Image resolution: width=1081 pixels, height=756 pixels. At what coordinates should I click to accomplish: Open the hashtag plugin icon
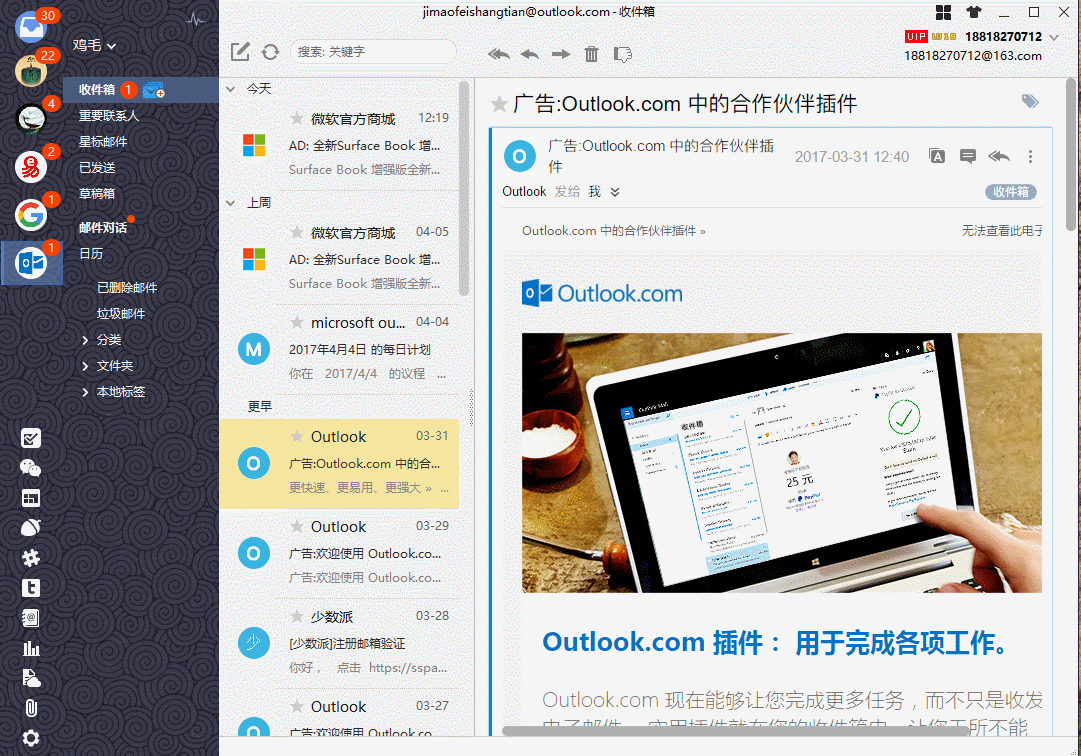pyautogui.click(x=31, y=558)
